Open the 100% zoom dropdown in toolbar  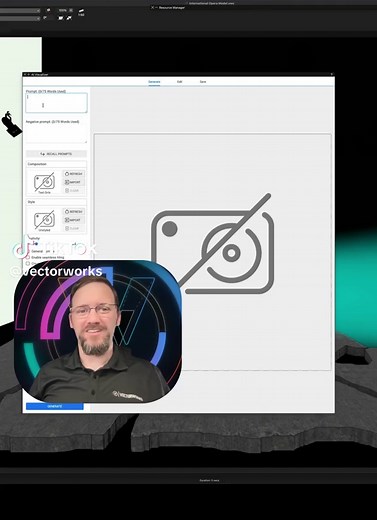70,11
